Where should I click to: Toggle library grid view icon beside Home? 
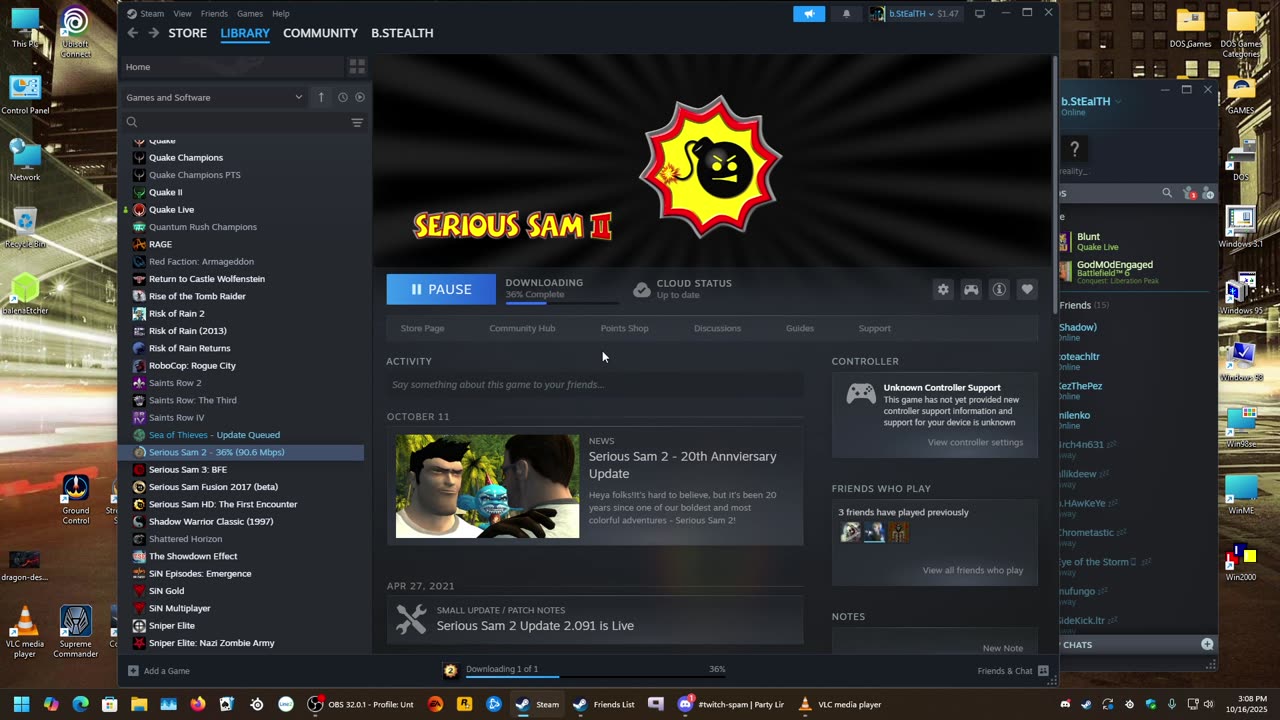click(x=357, y=67)
